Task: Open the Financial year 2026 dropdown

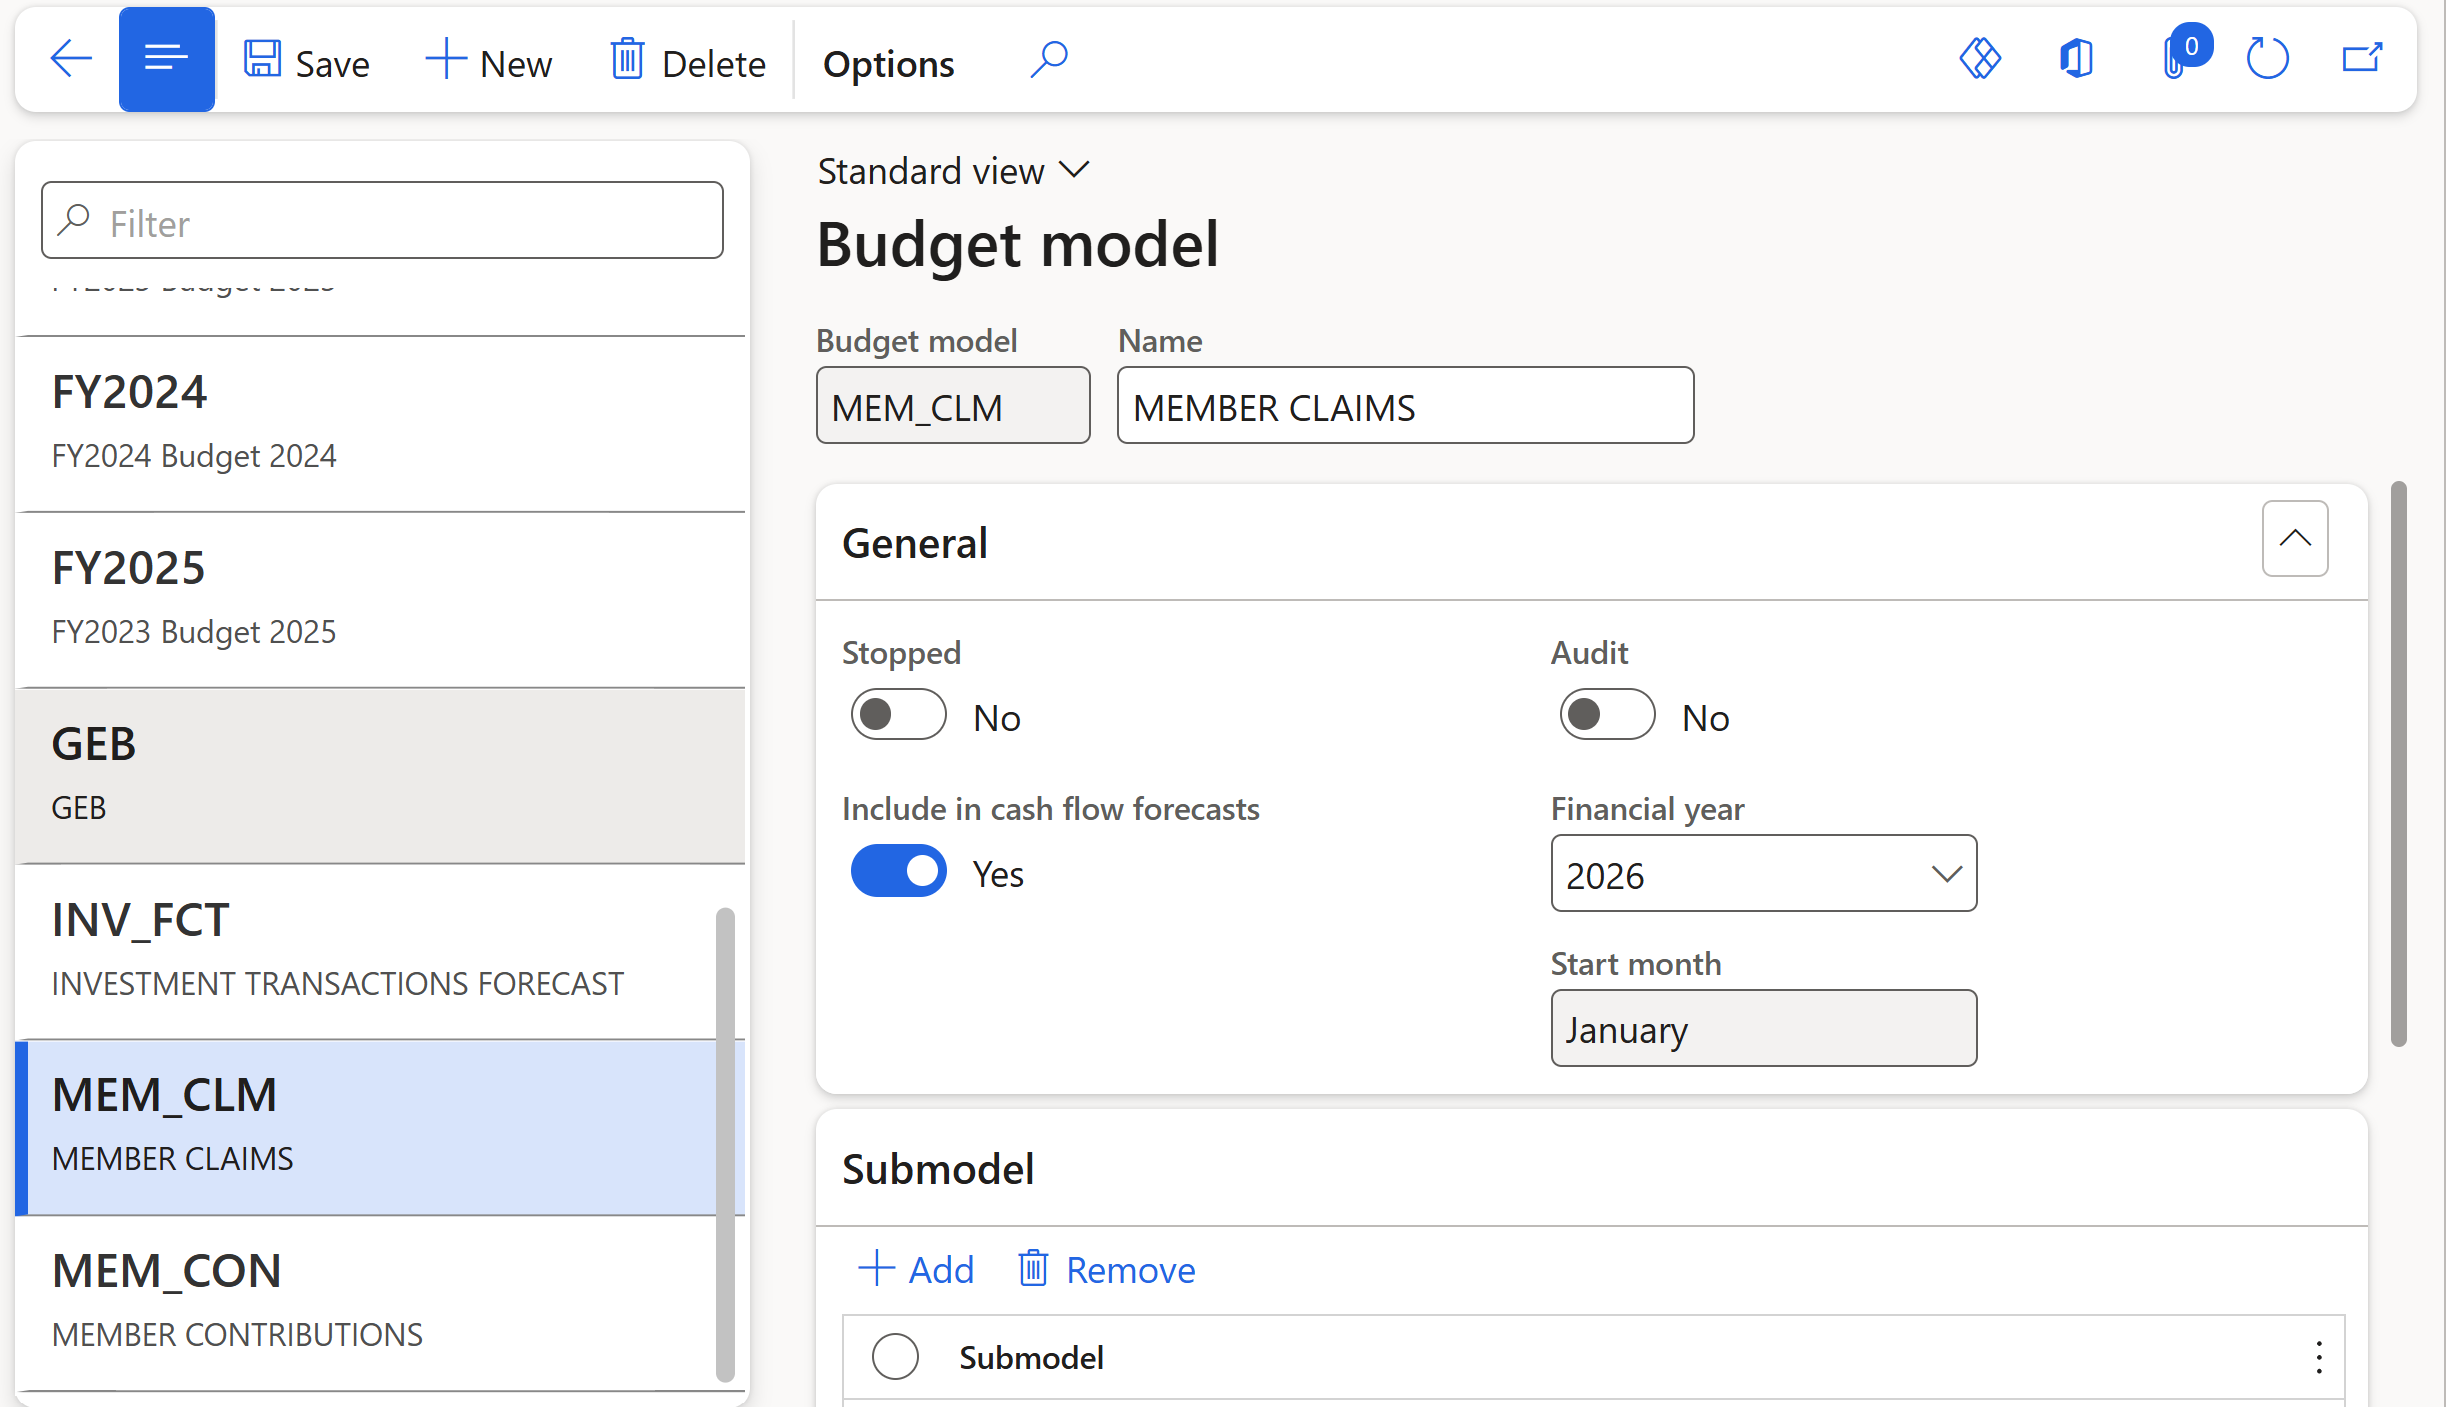Action: coord(1763,874)
